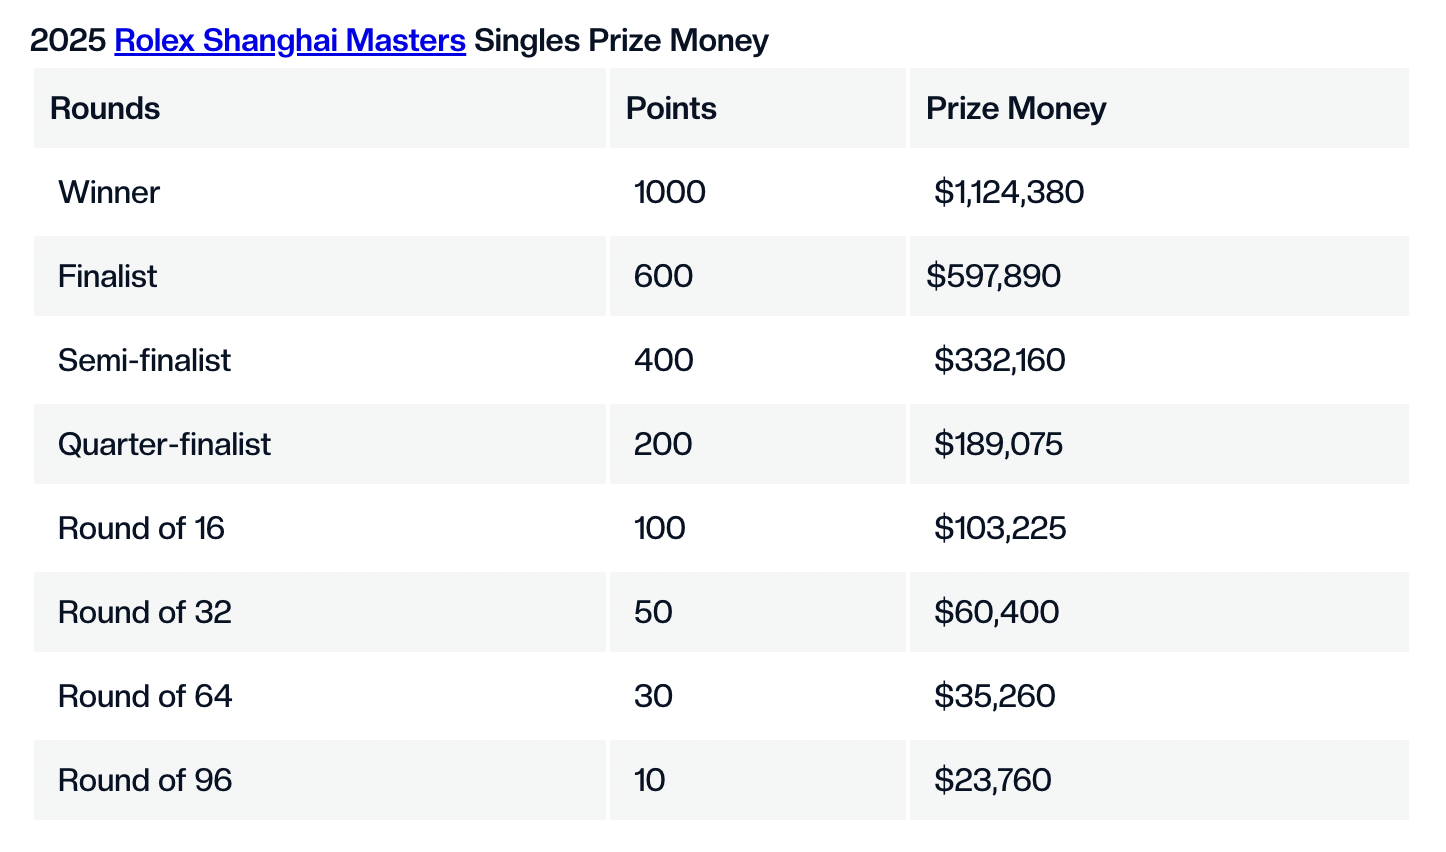Select the Finalist row label
This screenshot has width=1446, height=852.
coord(107,276)
